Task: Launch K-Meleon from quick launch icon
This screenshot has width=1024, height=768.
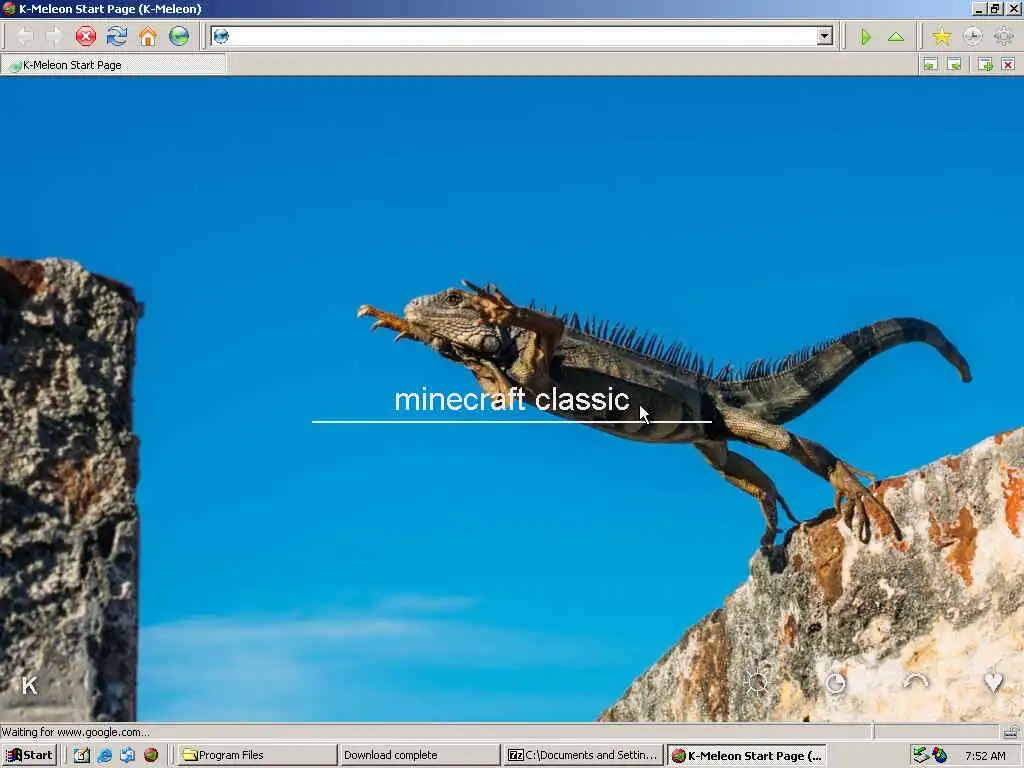Action: tap(151, 755)
